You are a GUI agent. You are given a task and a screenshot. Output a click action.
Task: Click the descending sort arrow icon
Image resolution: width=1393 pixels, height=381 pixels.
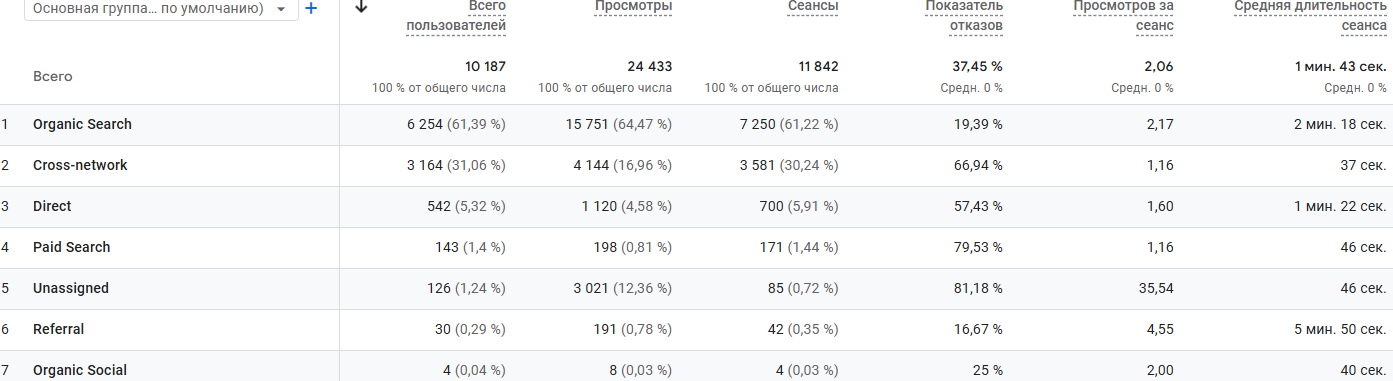pyautogui.click(x=361, y=6)
